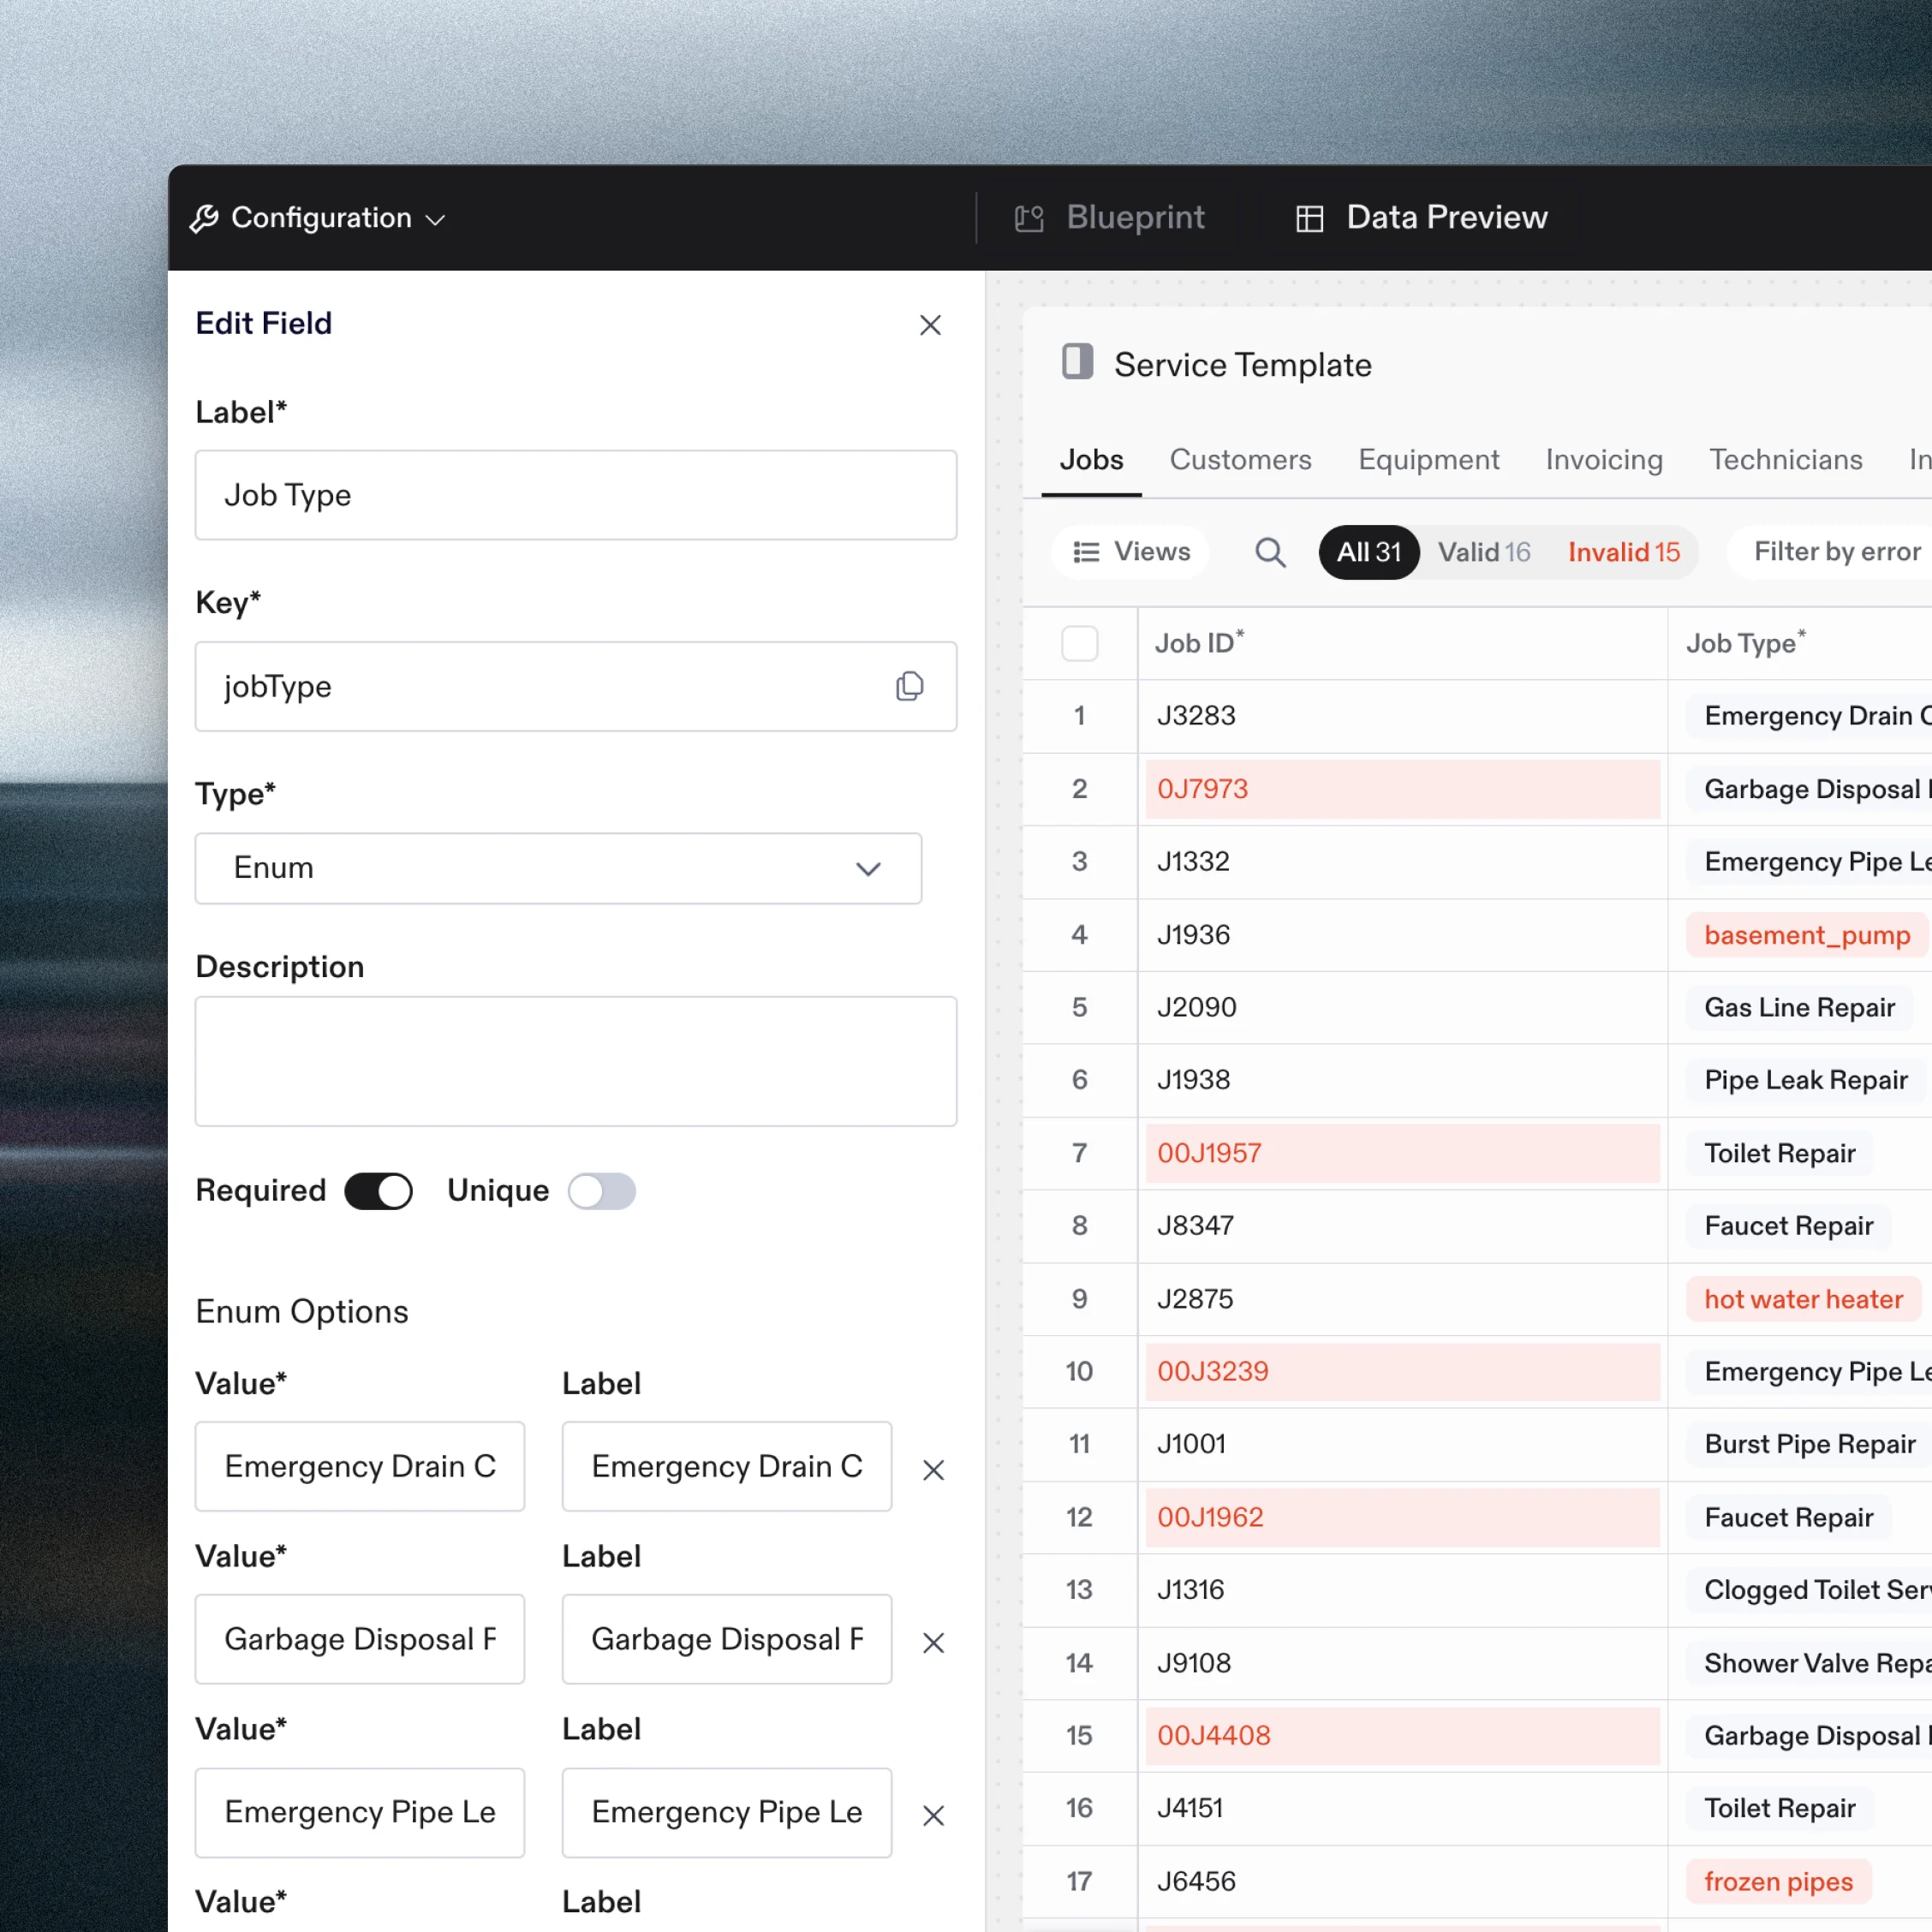The image size is (1932, 1932).
Task: Delete the Emergency Pipe Le enum option
Action: coord(933,1816)
